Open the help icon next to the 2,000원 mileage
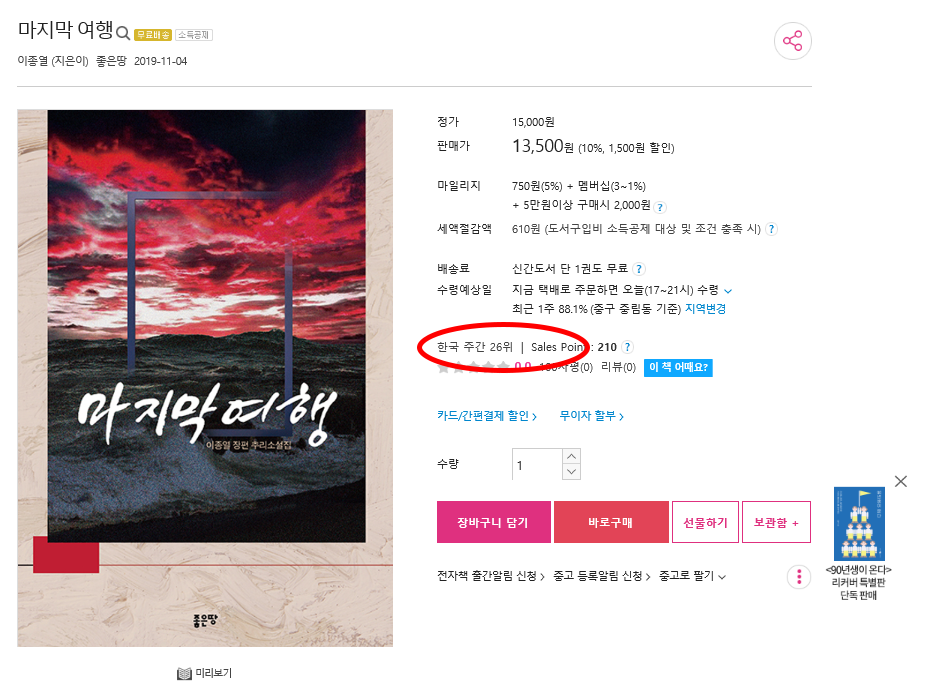The height and width of the screenshot is (693, 944). click(660, 207)
